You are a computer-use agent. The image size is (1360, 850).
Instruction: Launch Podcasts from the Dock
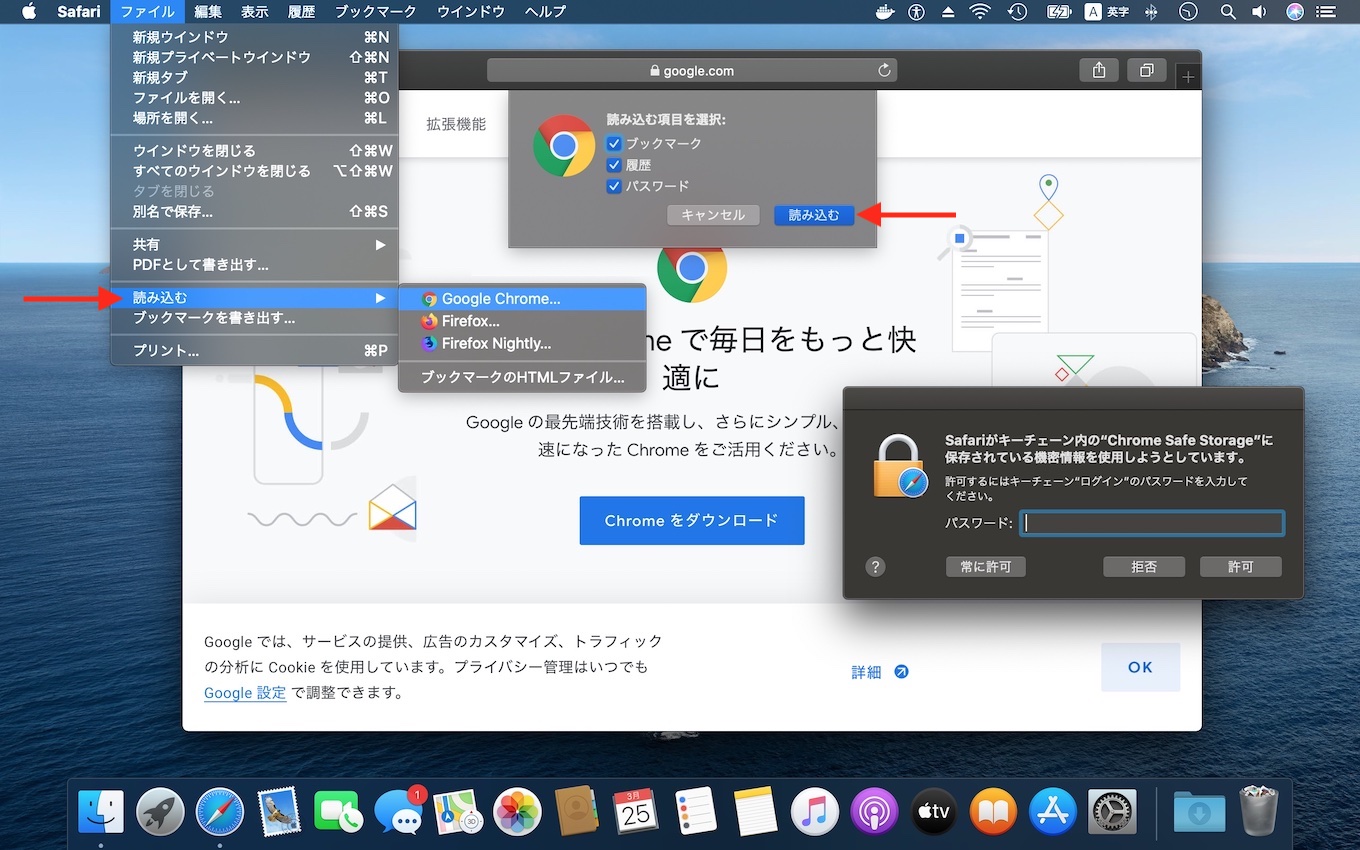pyautogui.click(x=874, y=811)
